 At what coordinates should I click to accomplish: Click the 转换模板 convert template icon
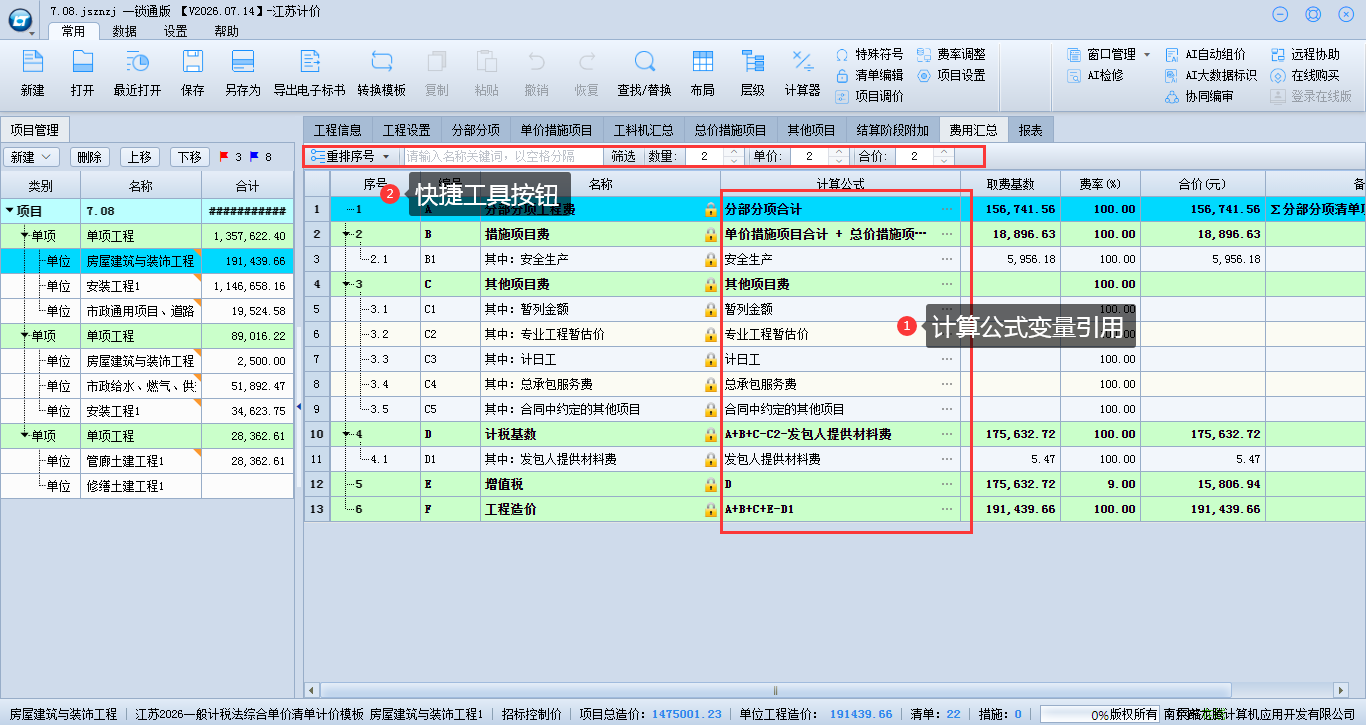[382, 73]
